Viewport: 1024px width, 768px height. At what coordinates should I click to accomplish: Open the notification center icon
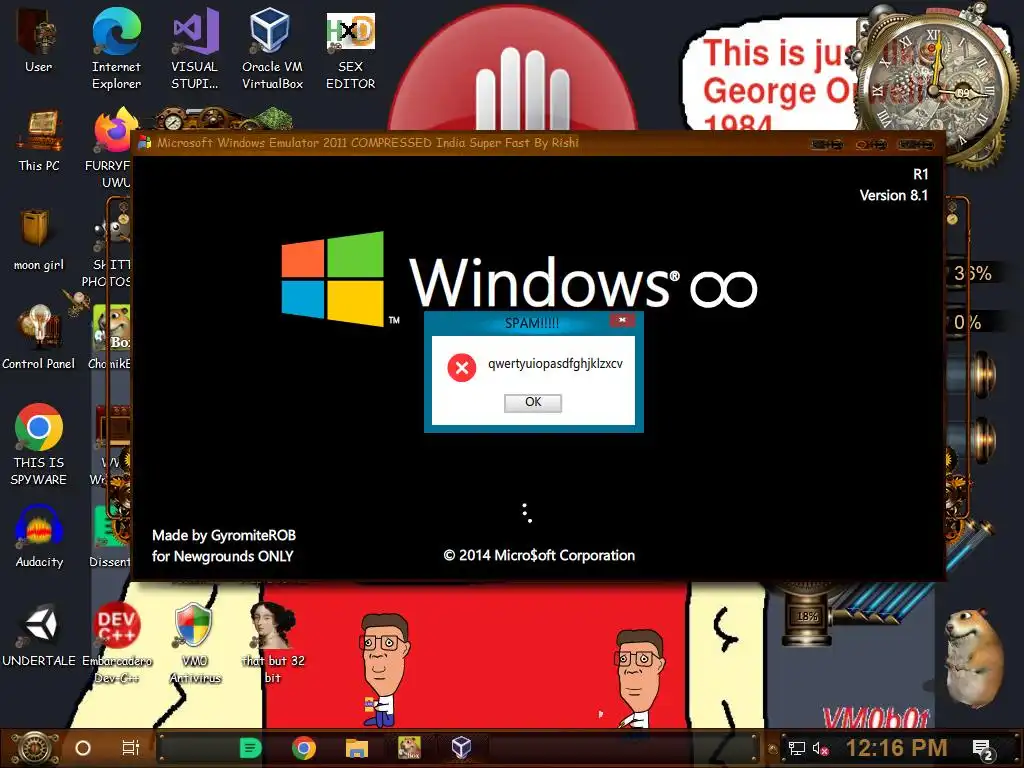tap(982, 749)
